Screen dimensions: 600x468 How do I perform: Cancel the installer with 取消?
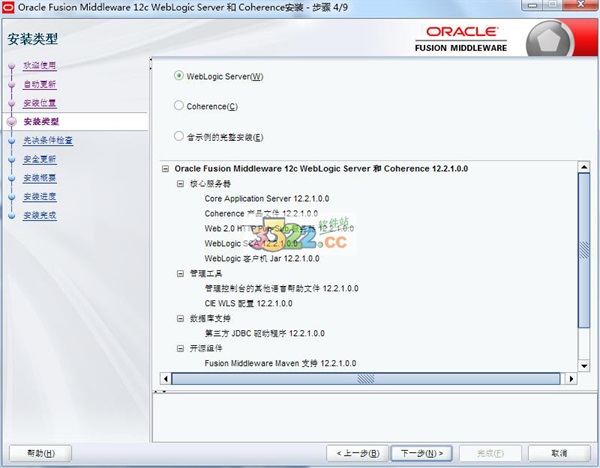559,453
